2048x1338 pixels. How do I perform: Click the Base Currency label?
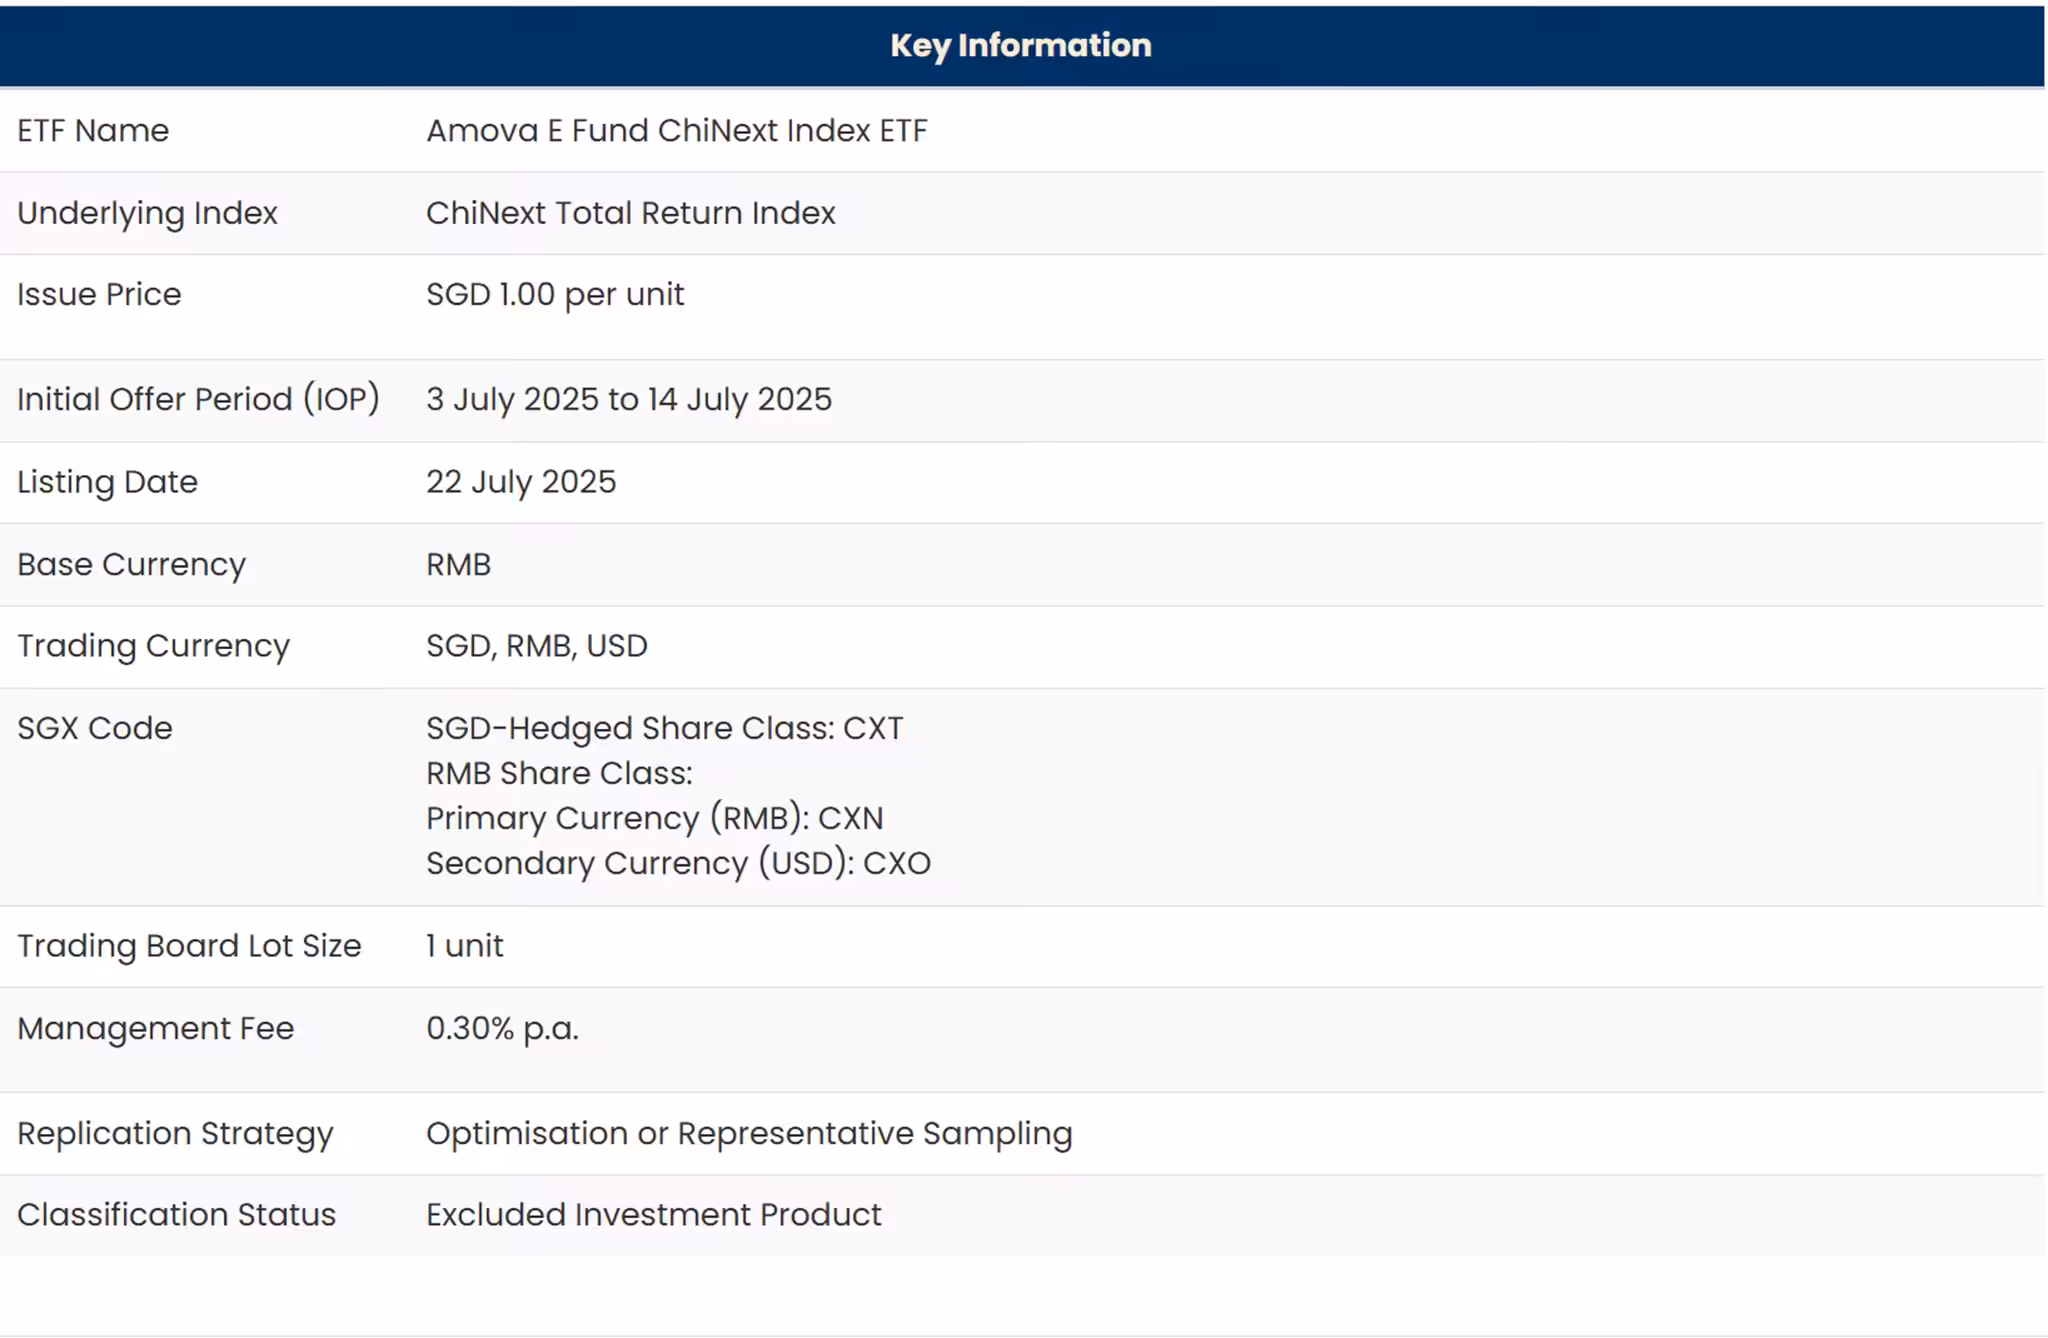tap(131, 565)
